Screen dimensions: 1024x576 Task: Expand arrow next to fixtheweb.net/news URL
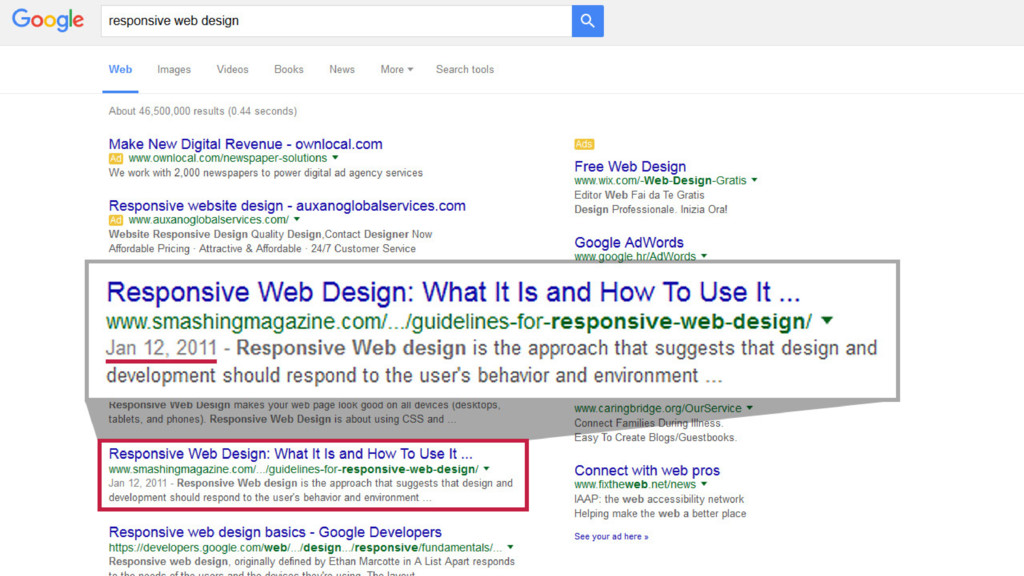pyautogui.click(x=704, y=484)
